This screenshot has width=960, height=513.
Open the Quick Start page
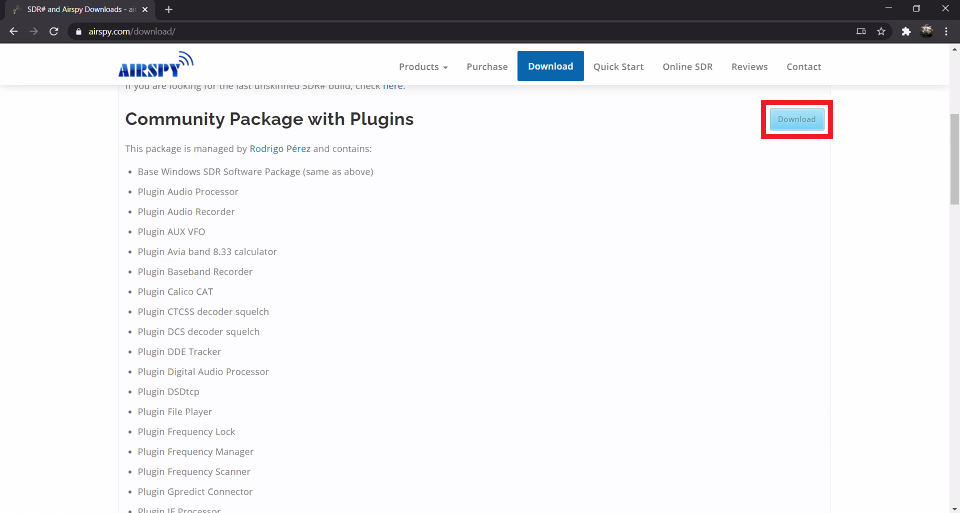tap(618, 67)
